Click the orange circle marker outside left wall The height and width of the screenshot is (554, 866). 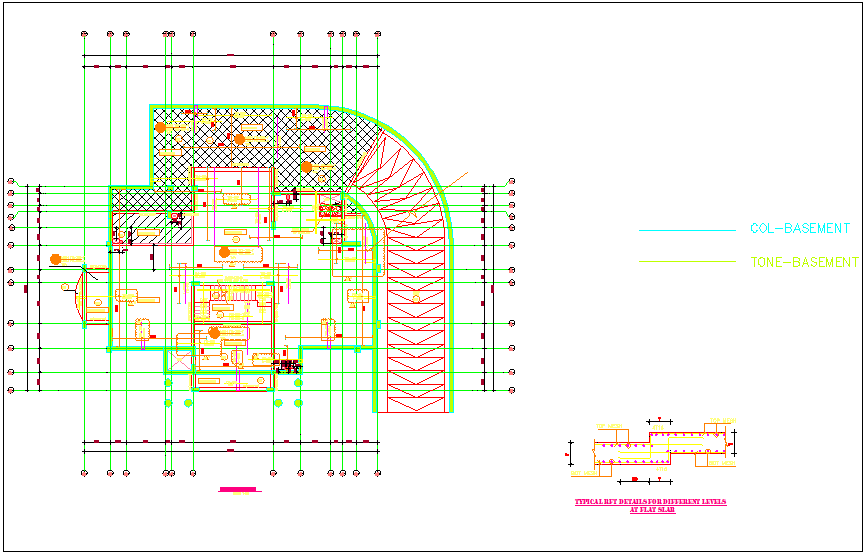pos(57,260)
